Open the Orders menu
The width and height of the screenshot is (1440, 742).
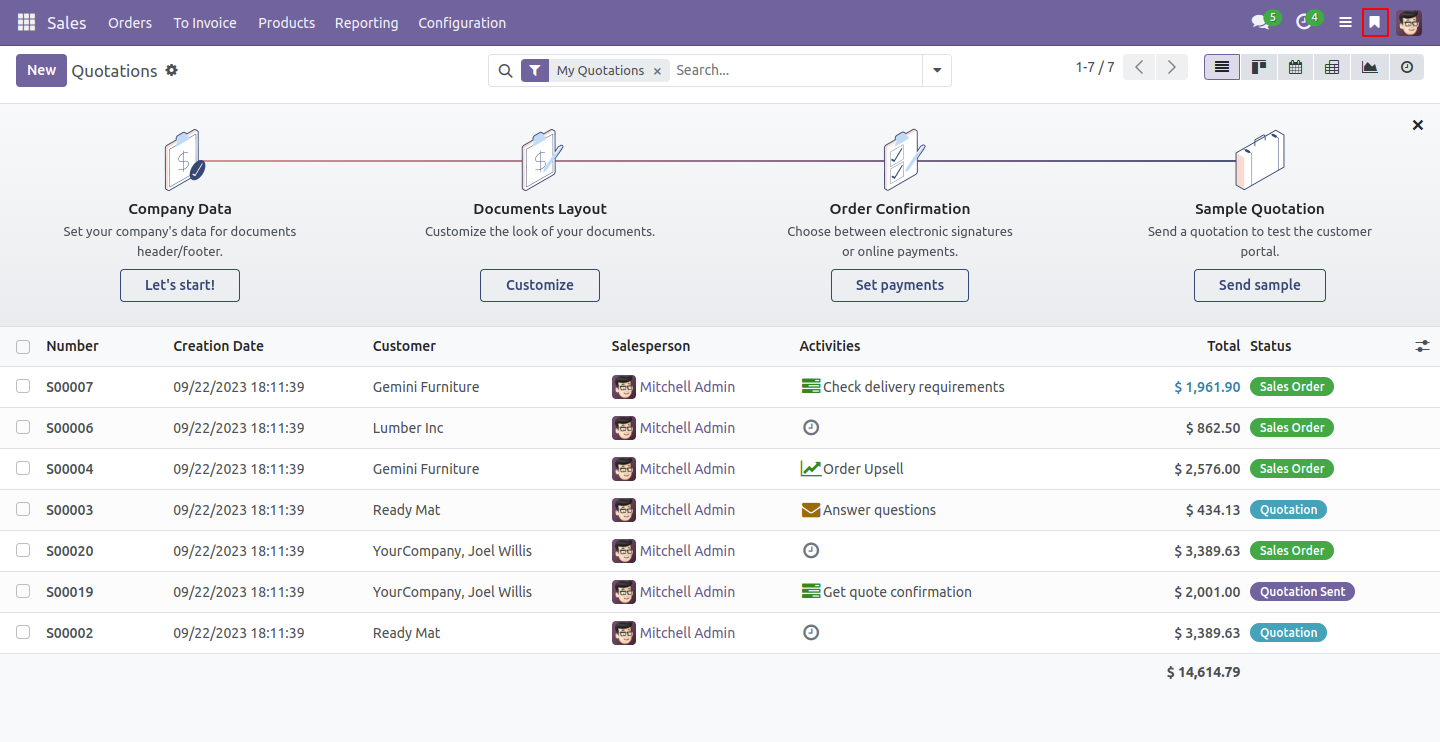pyautogui.click(x=130, y=22)
